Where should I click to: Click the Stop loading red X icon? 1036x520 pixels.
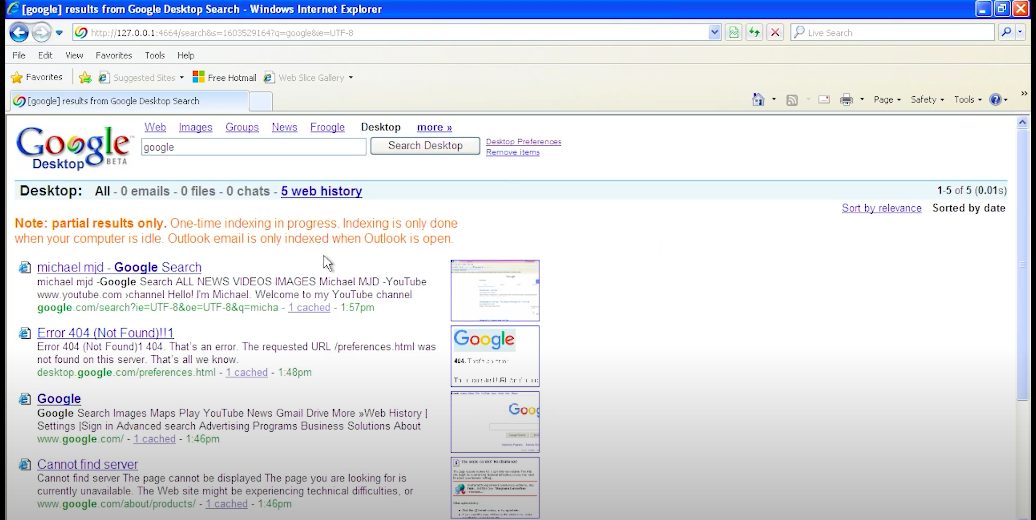[775, 32]
